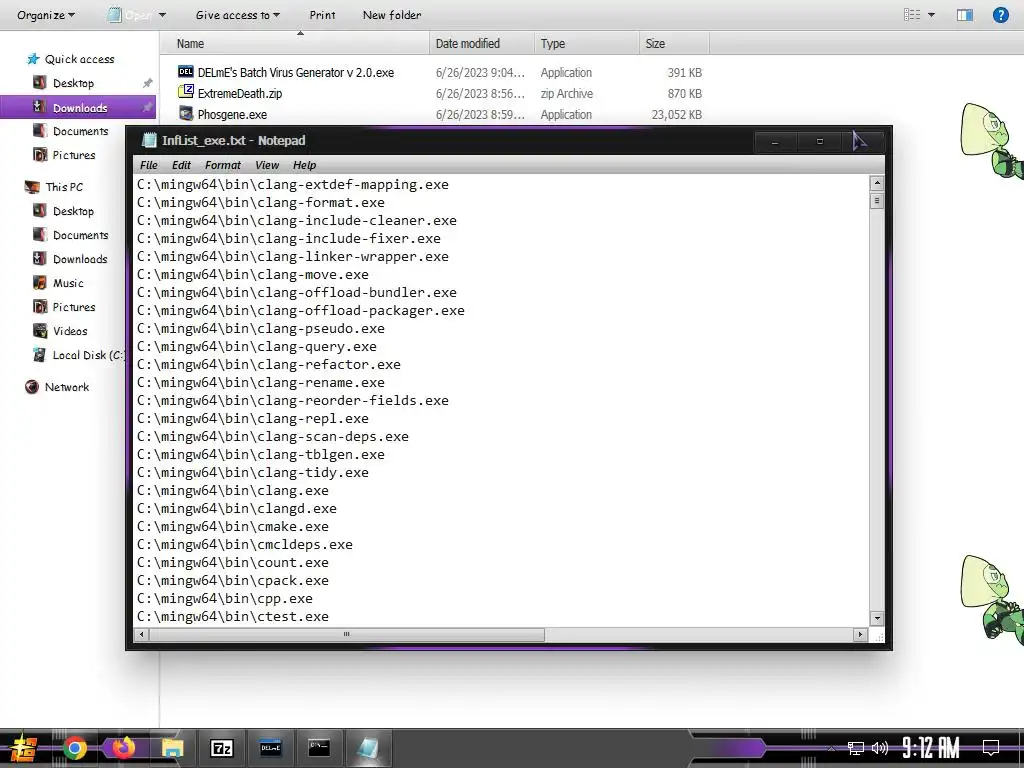Click the Print button in Explorer

(x=322, y=15)
